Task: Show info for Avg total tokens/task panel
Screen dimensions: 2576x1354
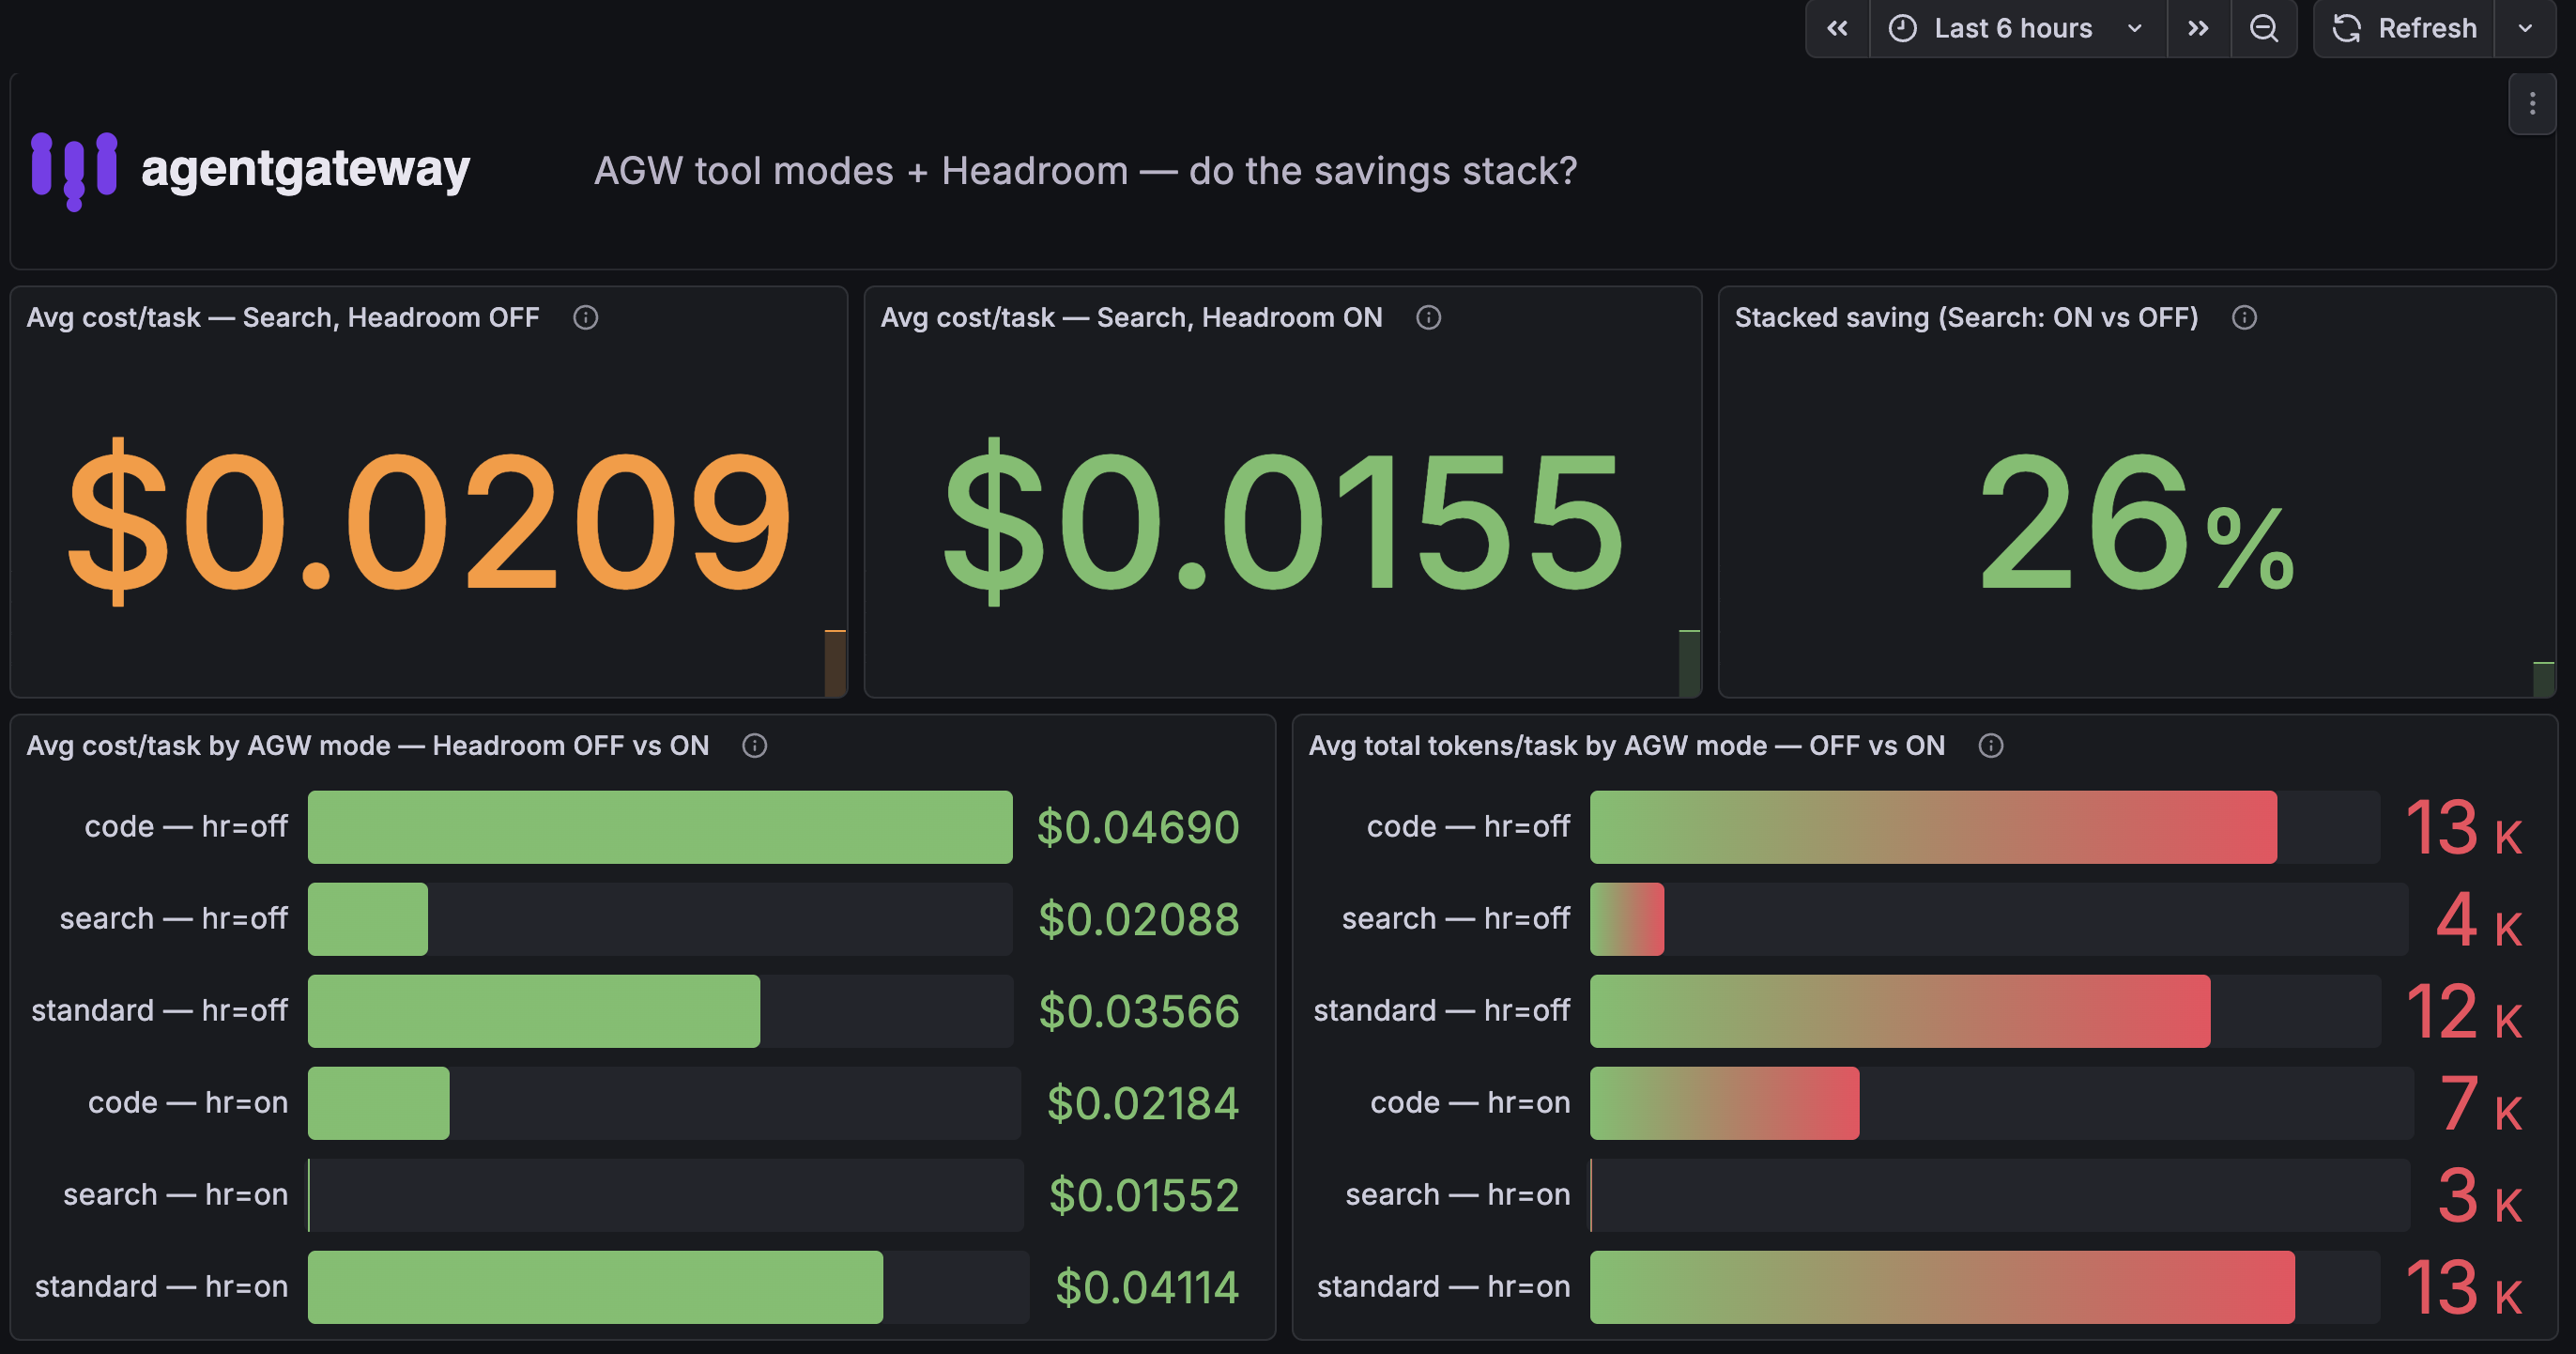Action: coord(1990,746)
